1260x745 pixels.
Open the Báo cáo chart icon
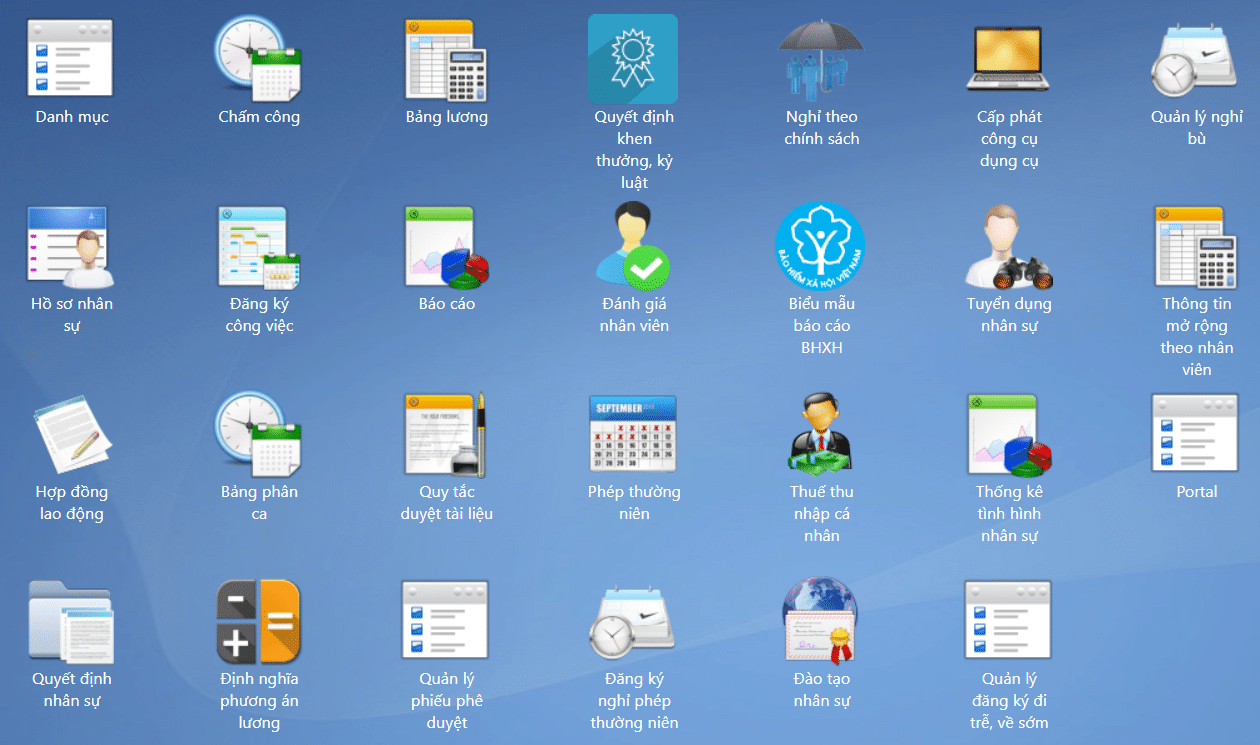tap(446, 246)
